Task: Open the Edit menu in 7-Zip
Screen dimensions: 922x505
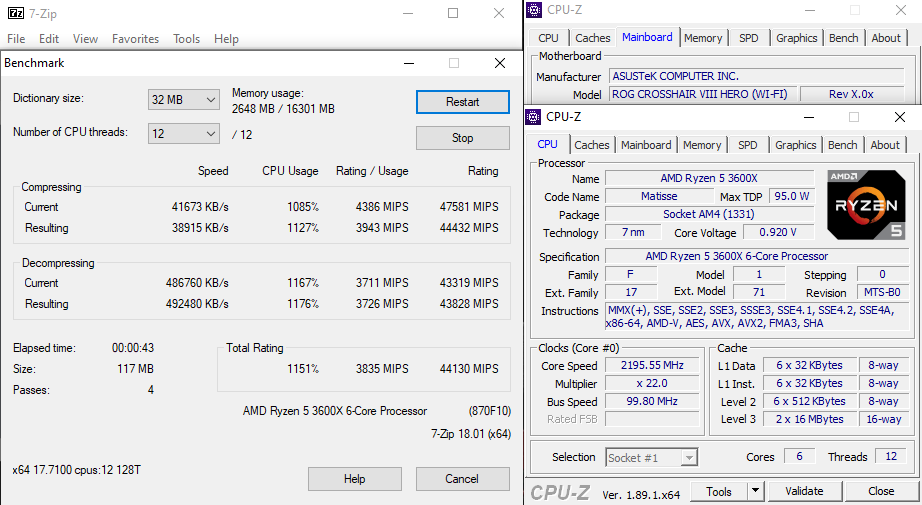Action: 49,39
